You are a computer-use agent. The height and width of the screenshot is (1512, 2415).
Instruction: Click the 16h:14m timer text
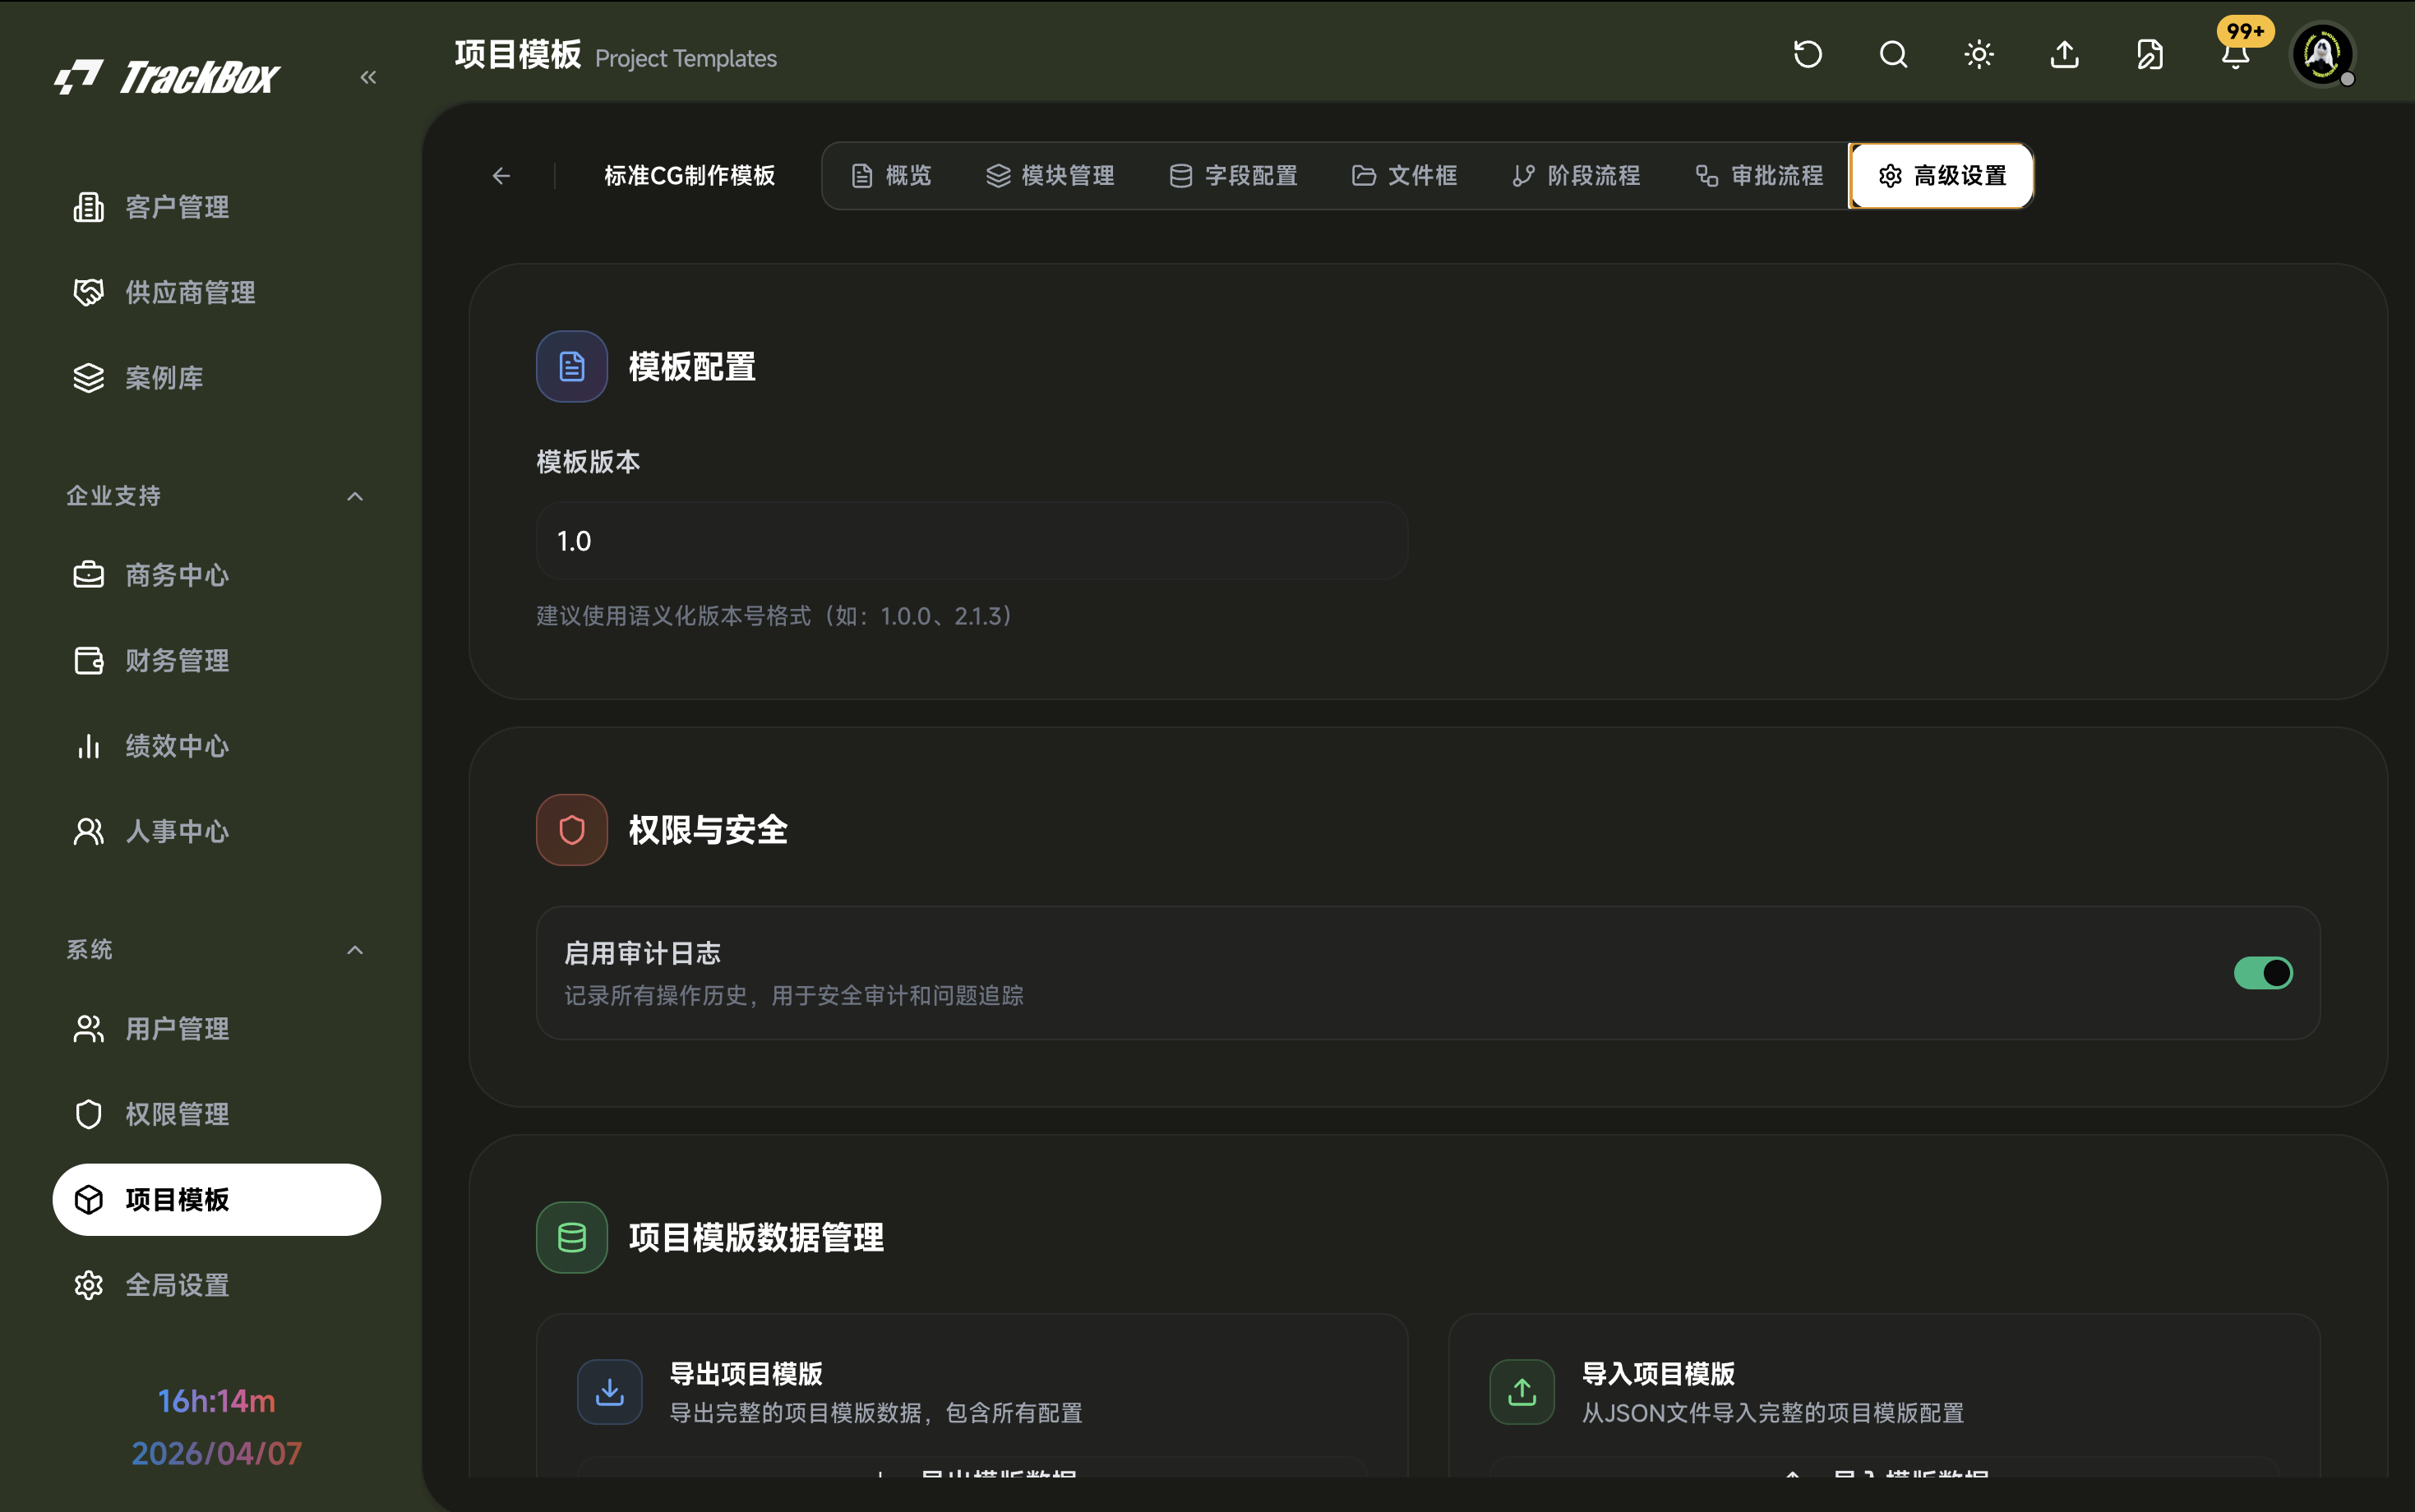tap(216, 1401)
